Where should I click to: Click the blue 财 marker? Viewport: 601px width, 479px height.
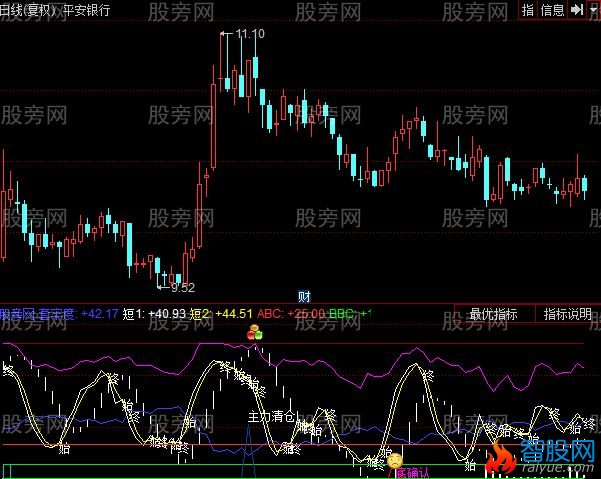[x=304, y=296]
